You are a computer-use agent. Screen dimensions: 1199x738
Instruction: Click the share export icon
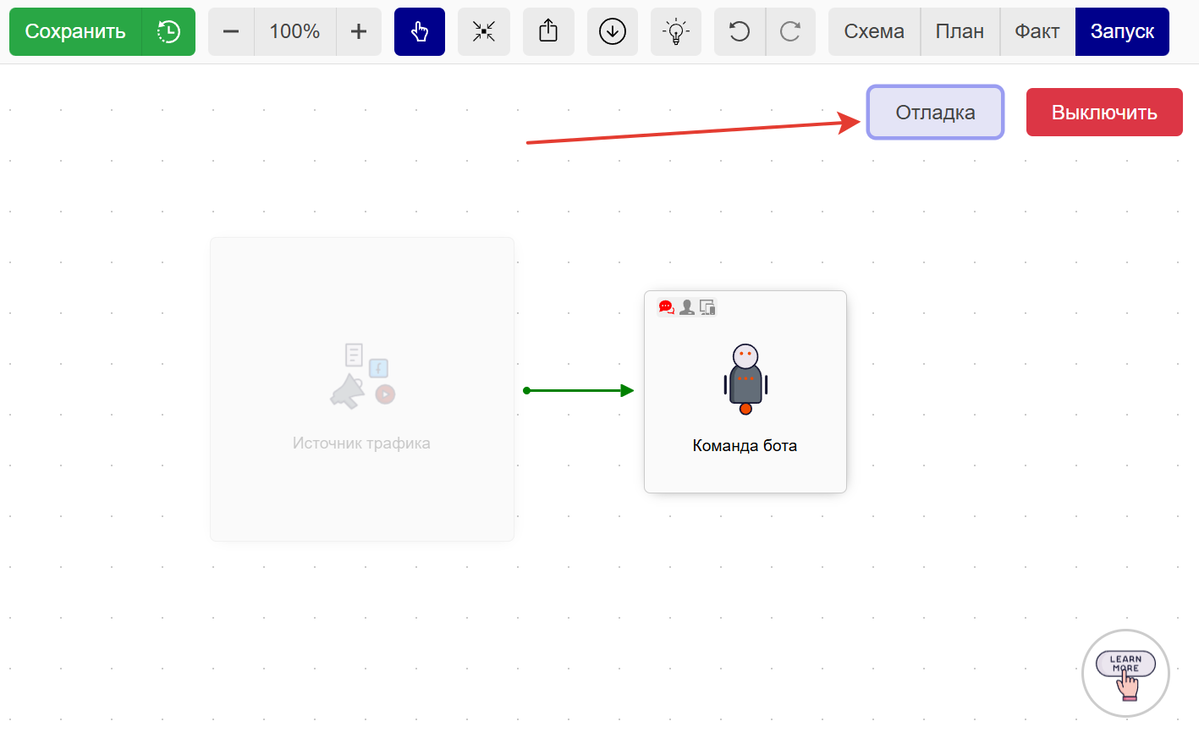(x=548, y=31)
